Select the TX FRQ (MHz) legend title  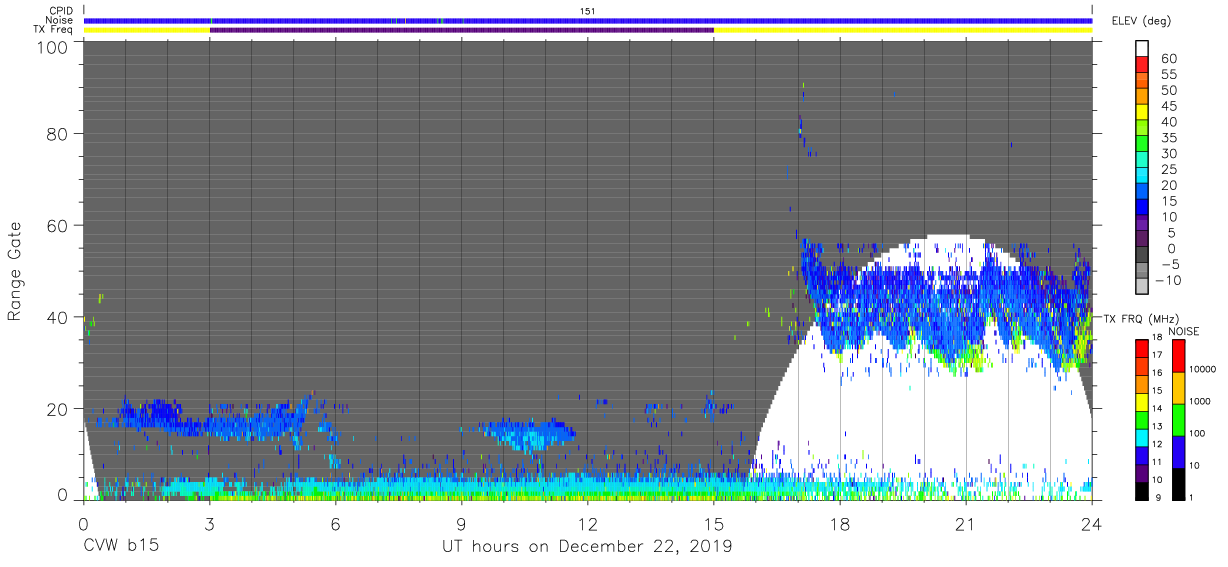coord(1139,319)
